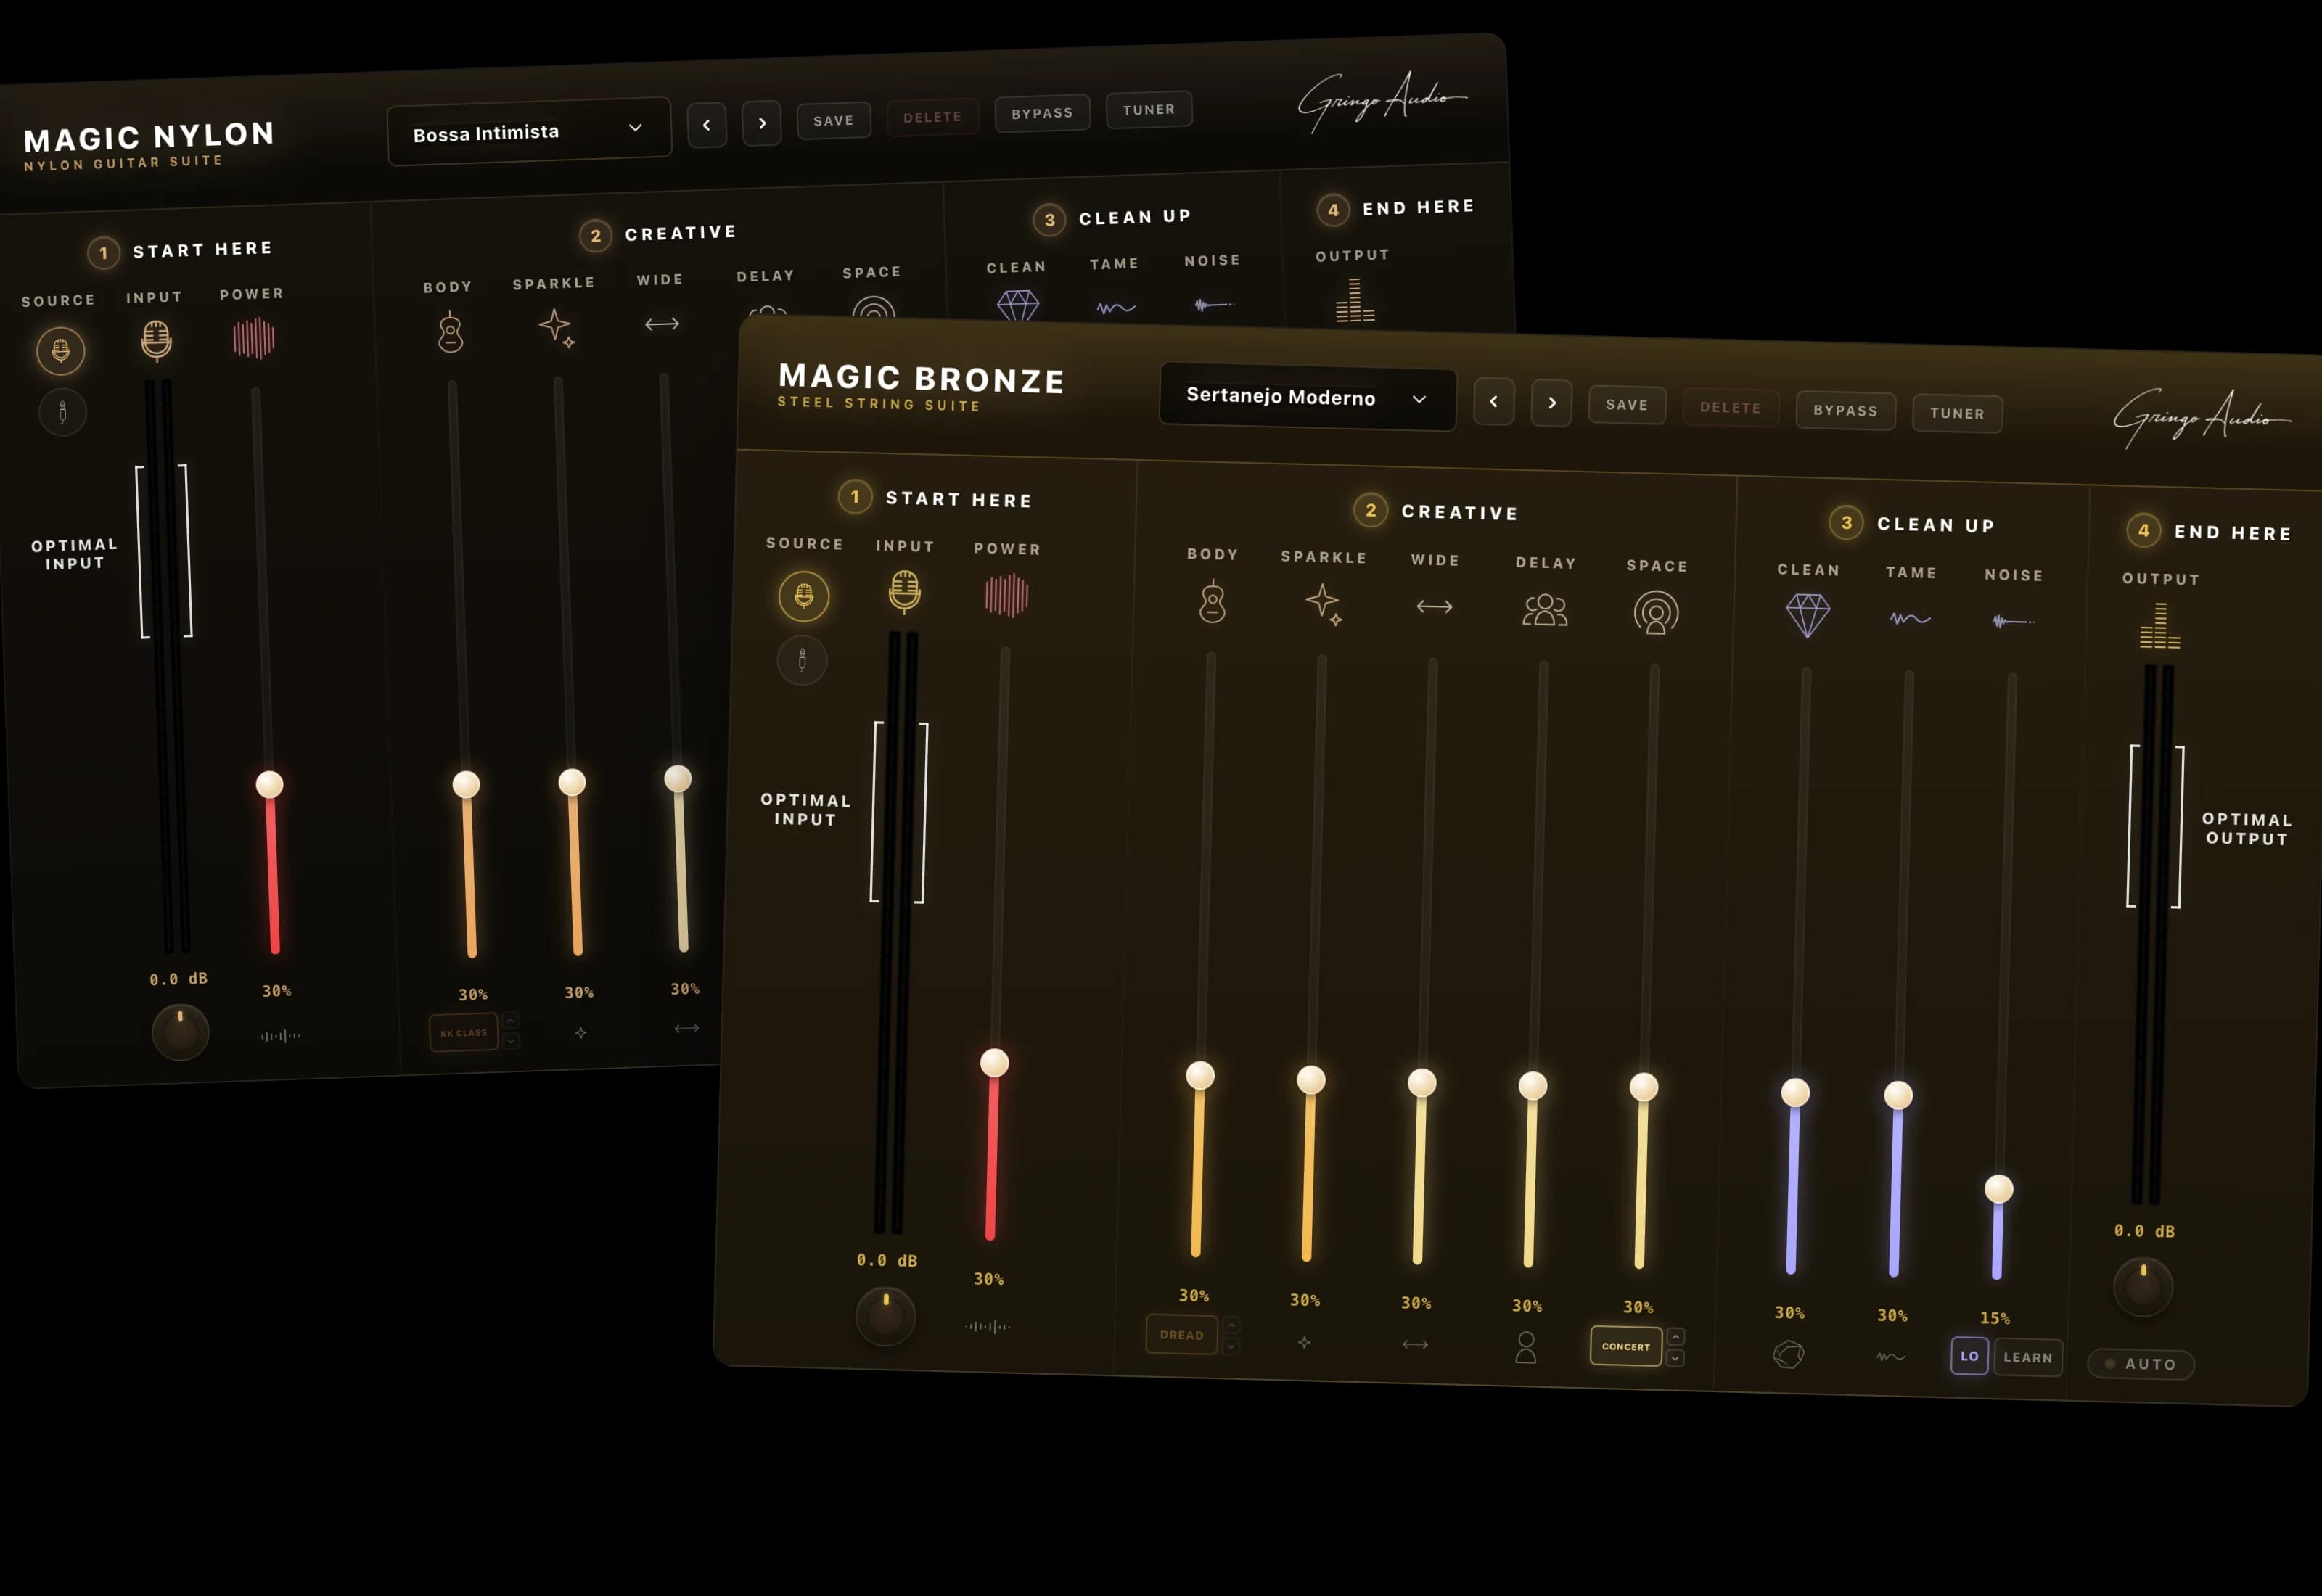The width and height of the screenshot is (2322, 1596).
Task: Go to the next preset in Magic Nylon
Action: (762, 123)
